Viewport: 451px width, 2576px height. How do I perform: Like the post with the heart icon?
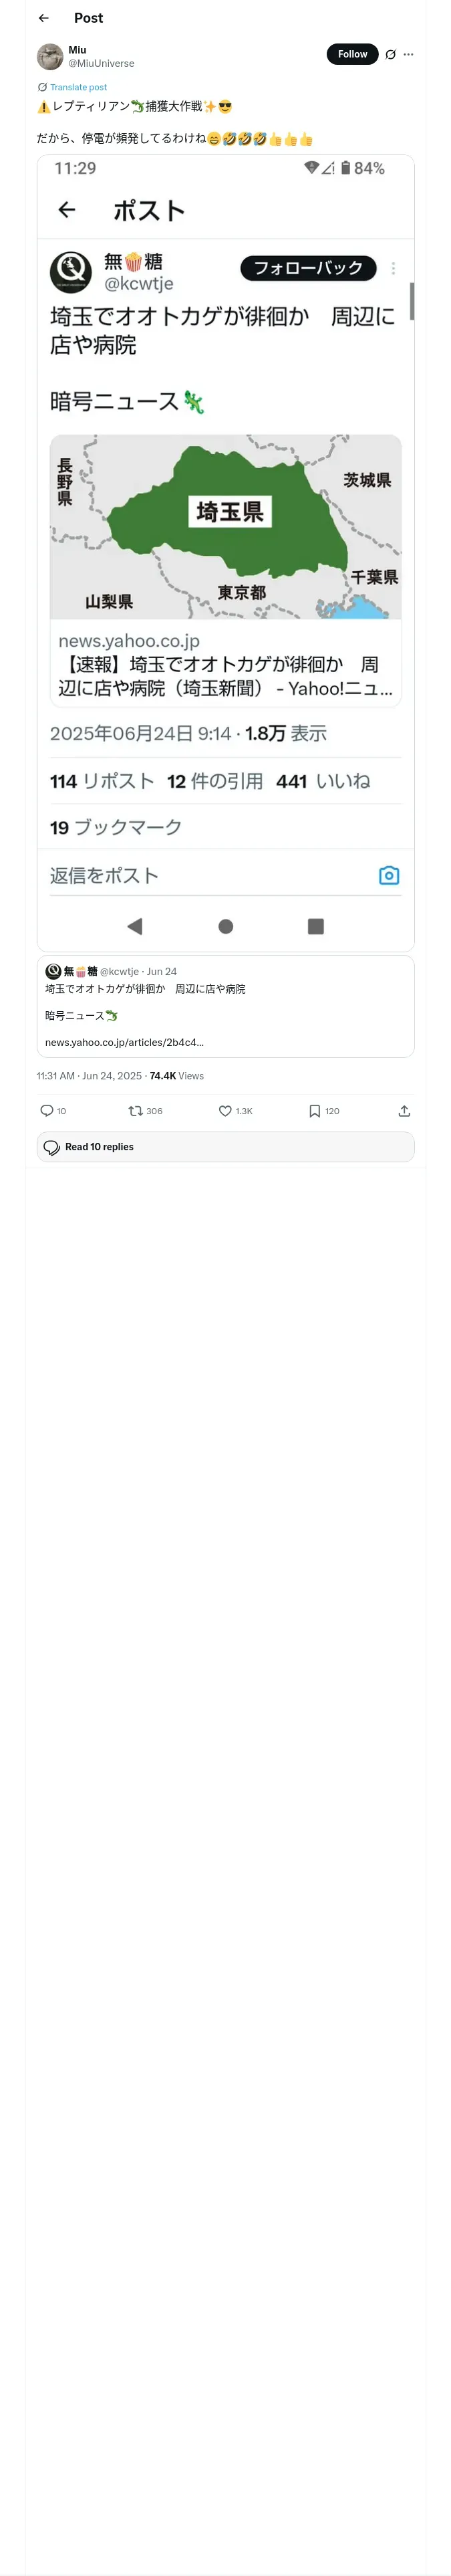225,1111
